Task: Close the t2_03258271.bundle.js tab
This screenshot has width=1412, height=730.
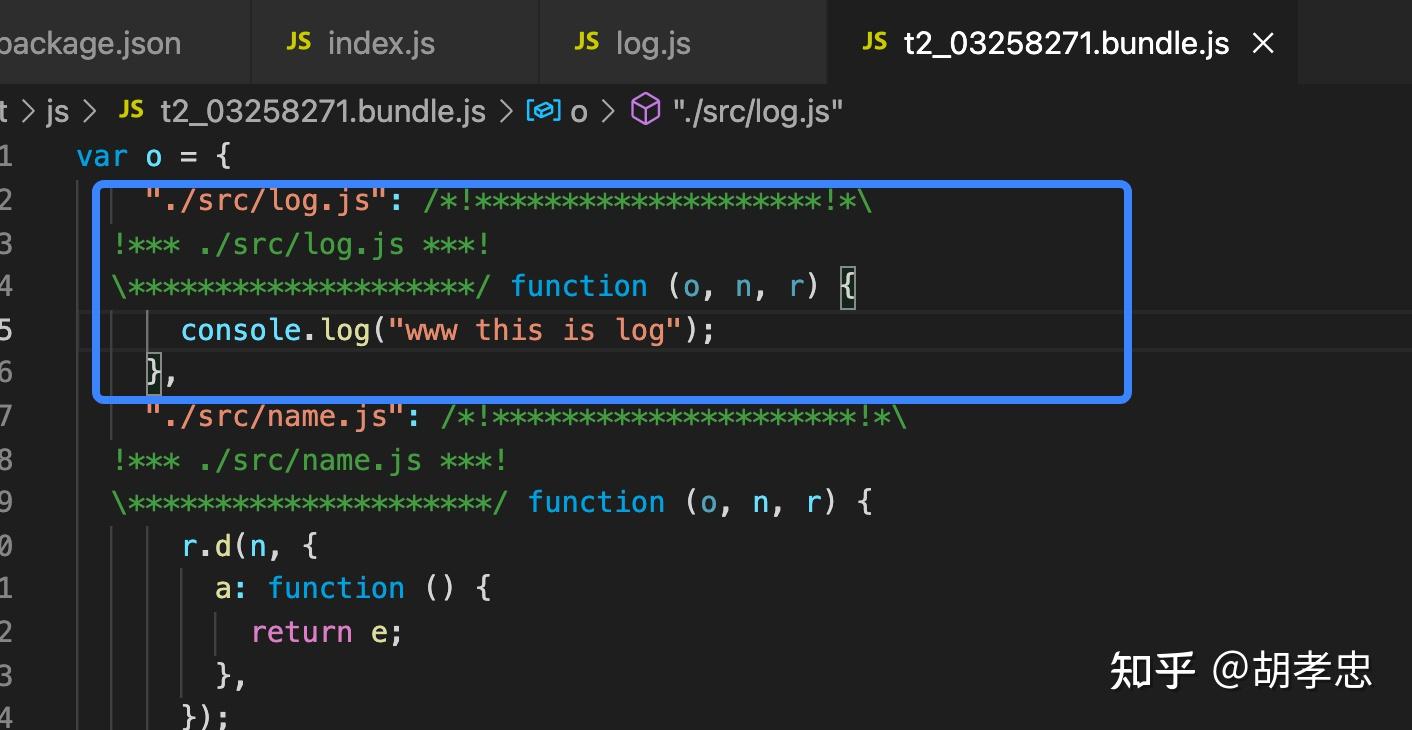Action: (1263, 42)
